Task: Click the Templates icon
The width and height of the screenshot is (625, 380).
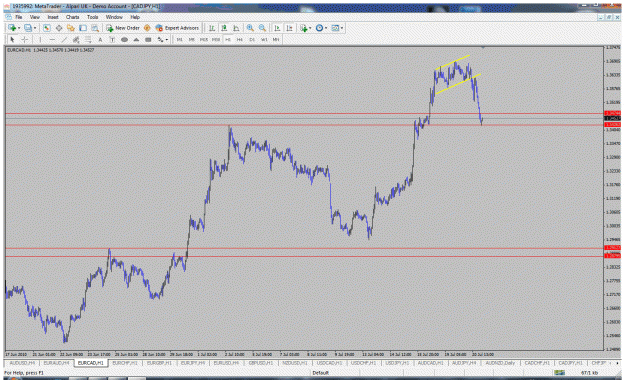Action: pyautogui.click(x=335, y=28)
